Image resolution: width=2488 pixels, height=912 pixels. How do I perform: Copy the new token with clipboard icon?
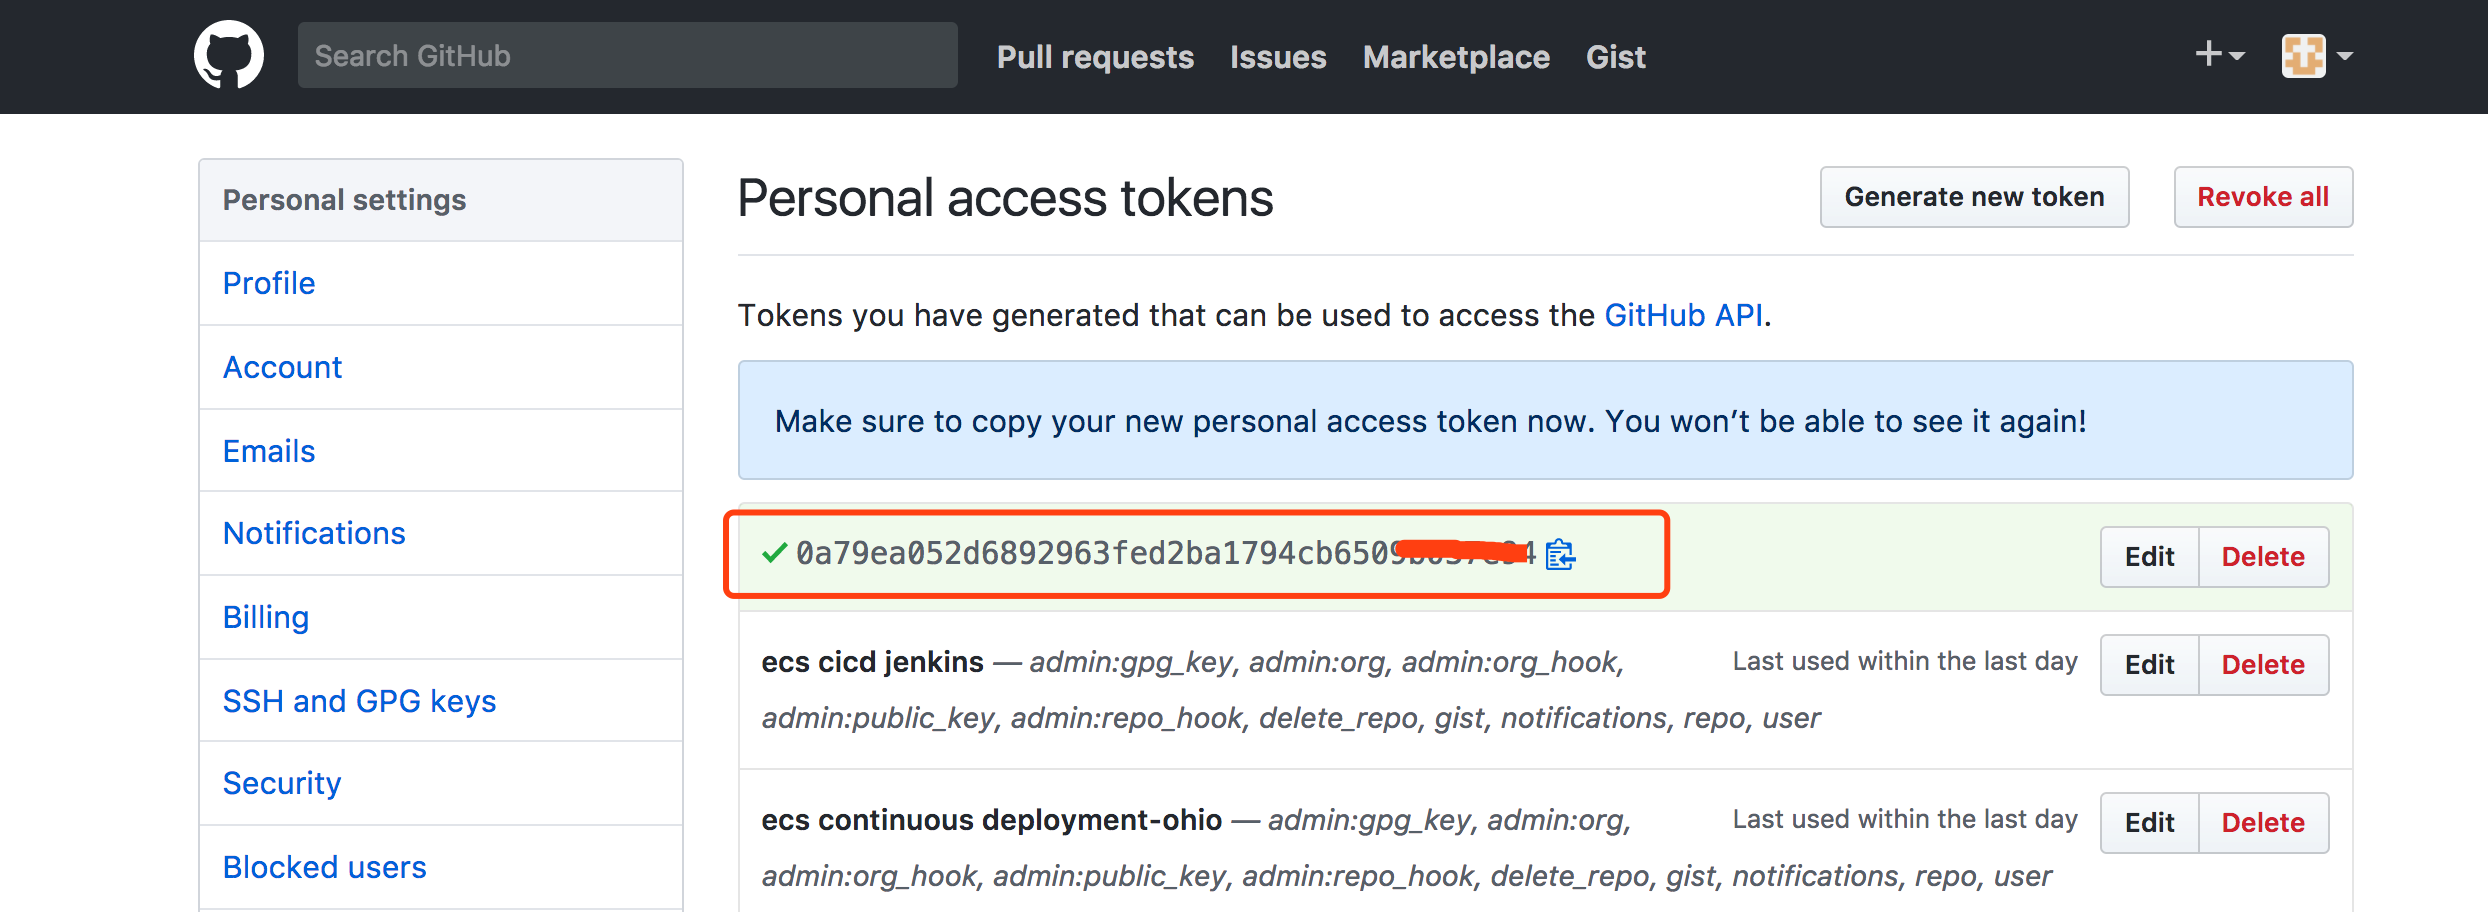coord(1560,554)
